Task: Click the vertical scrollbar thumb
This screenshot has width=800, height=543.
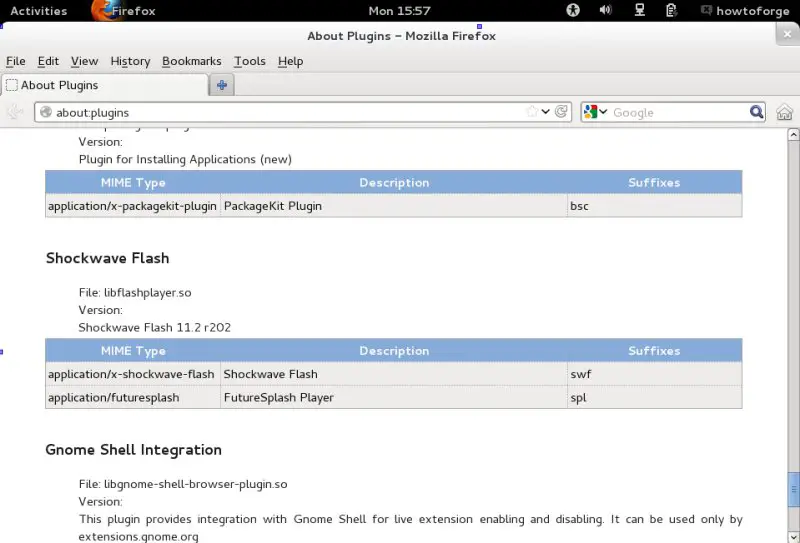Action: point(793,489)
